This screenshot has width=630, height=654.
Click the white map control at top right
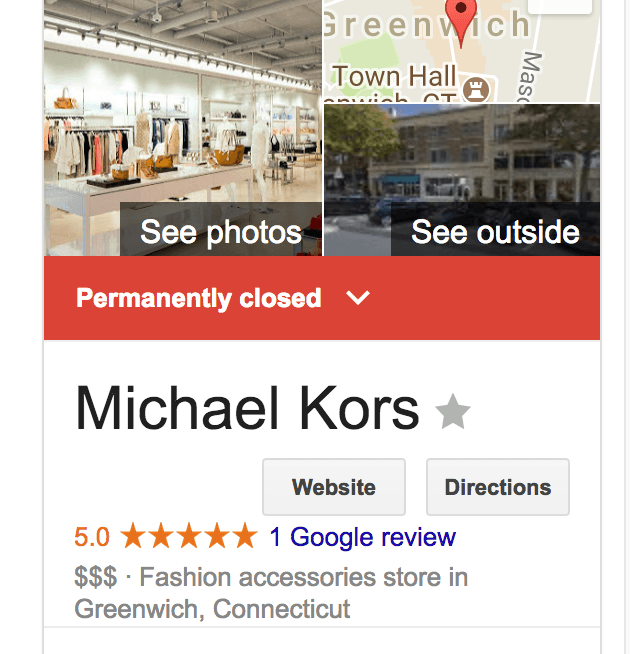tap(560, 7)
